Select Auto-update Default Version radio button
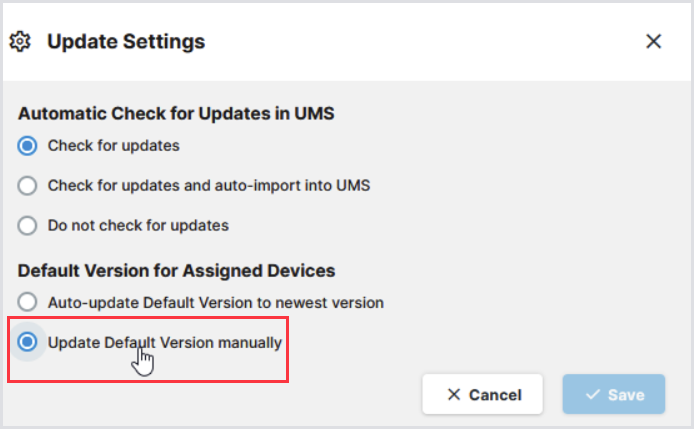Image resolution: width=694 pixels, height=429 pixels. coord(28,302)
